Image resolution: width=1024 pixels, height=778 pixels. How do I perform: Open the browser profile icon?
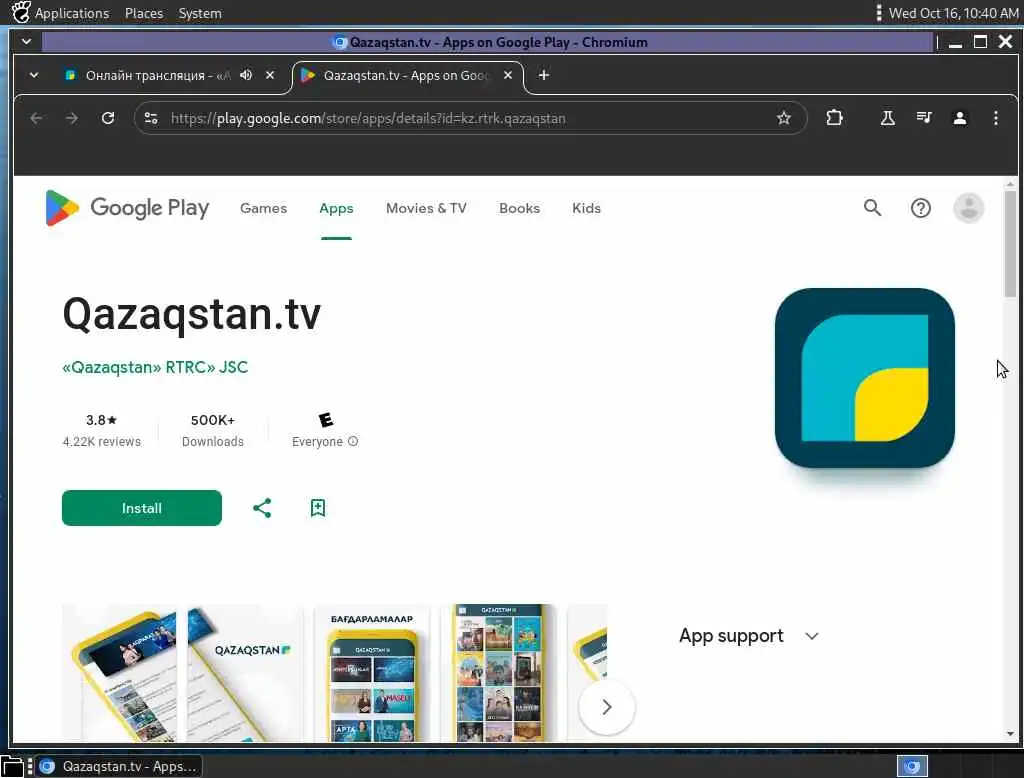959,118
